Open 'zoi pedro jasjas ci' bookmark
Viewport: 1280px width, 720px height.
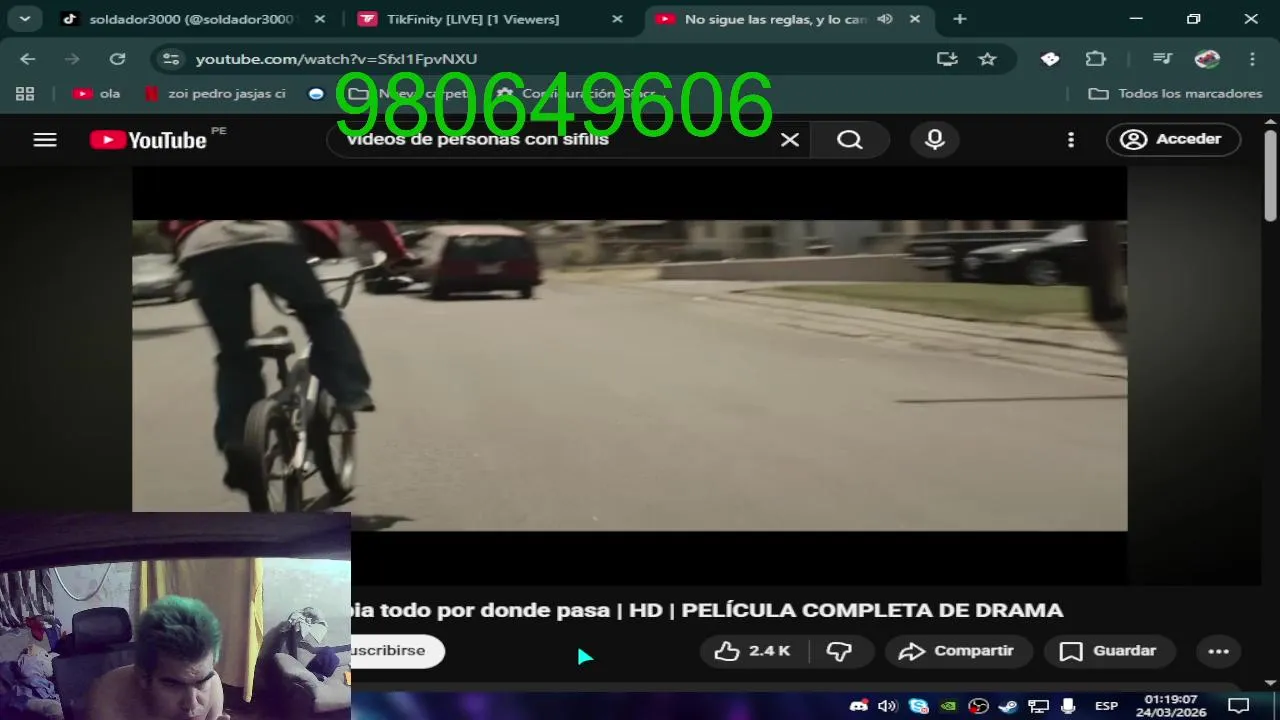tap(215, 94)
